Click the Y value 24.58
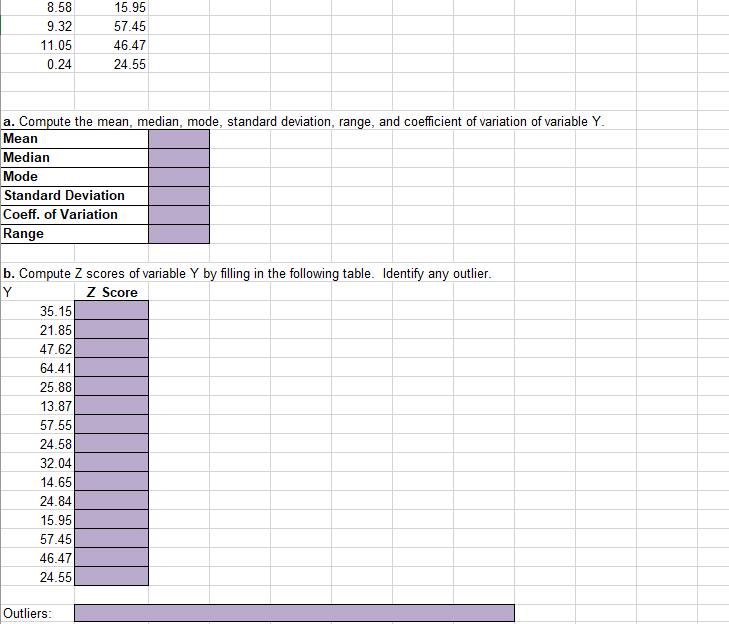 coord(56,445)
